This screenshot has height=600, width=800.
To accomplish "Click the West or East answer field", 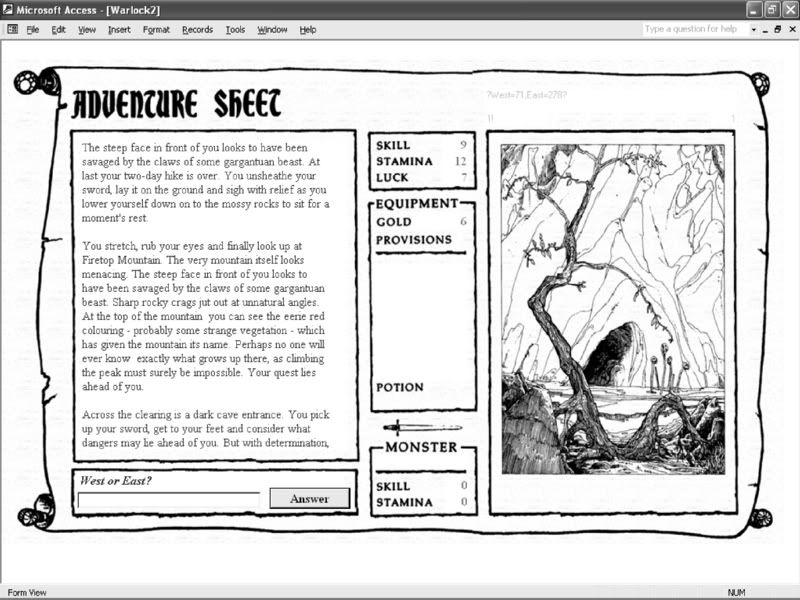I will [x=168, y=499].
